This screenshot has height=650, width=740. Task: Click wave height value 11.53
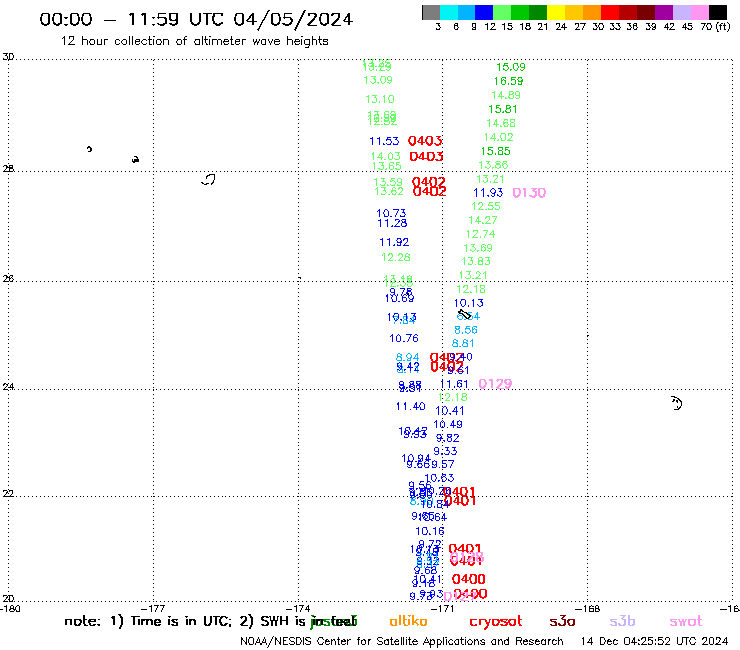(384, 141)
